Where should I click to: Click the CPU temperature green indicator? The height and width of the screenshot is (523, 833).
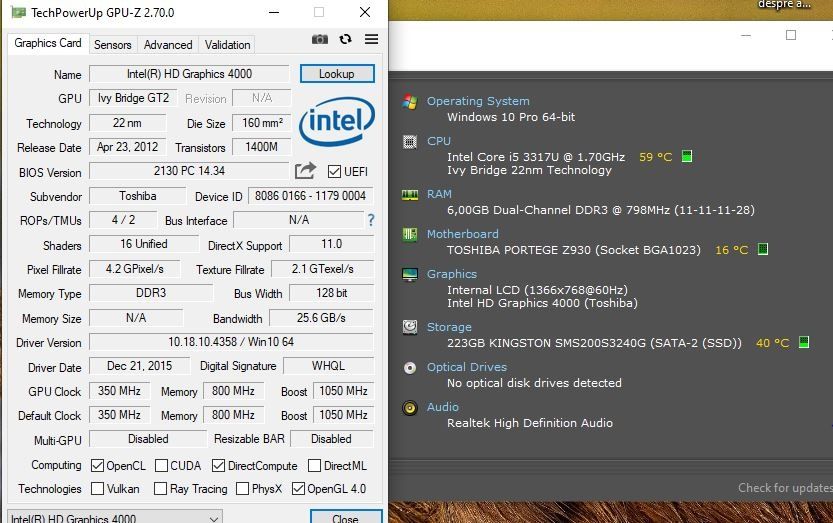point(686,156)
